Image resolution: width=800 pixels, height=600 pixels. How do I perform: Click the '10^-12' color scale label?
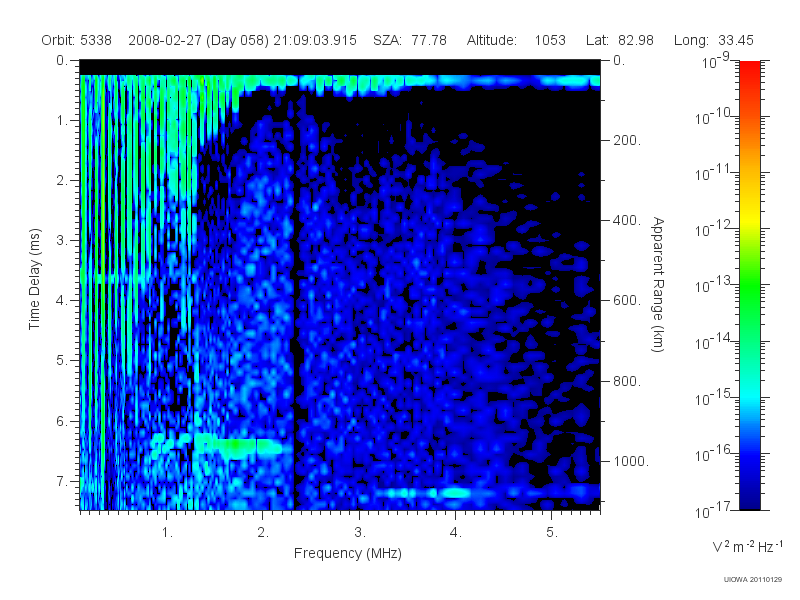tap(715, 229)
